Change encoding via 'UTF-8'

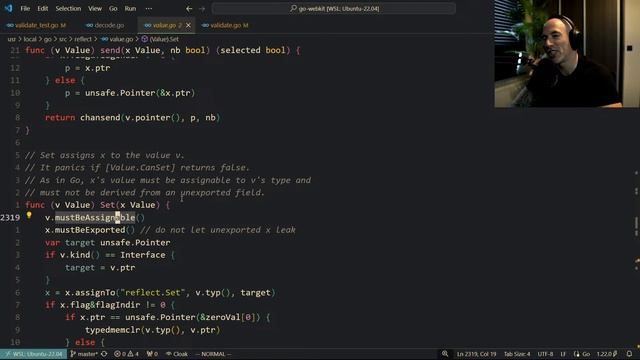(545, 354)
